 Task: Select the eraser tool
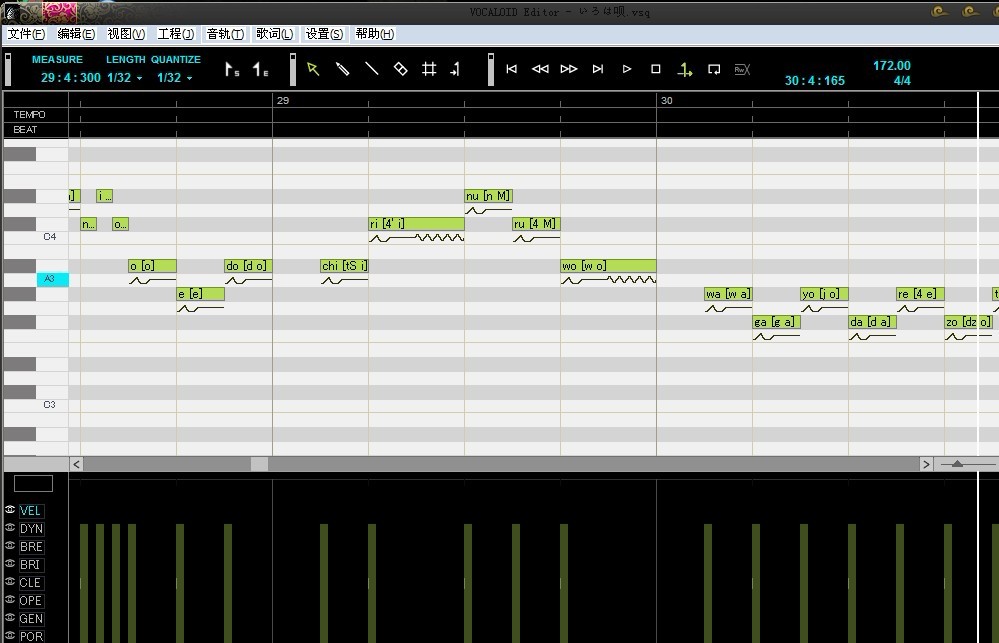tap(401, 69)
